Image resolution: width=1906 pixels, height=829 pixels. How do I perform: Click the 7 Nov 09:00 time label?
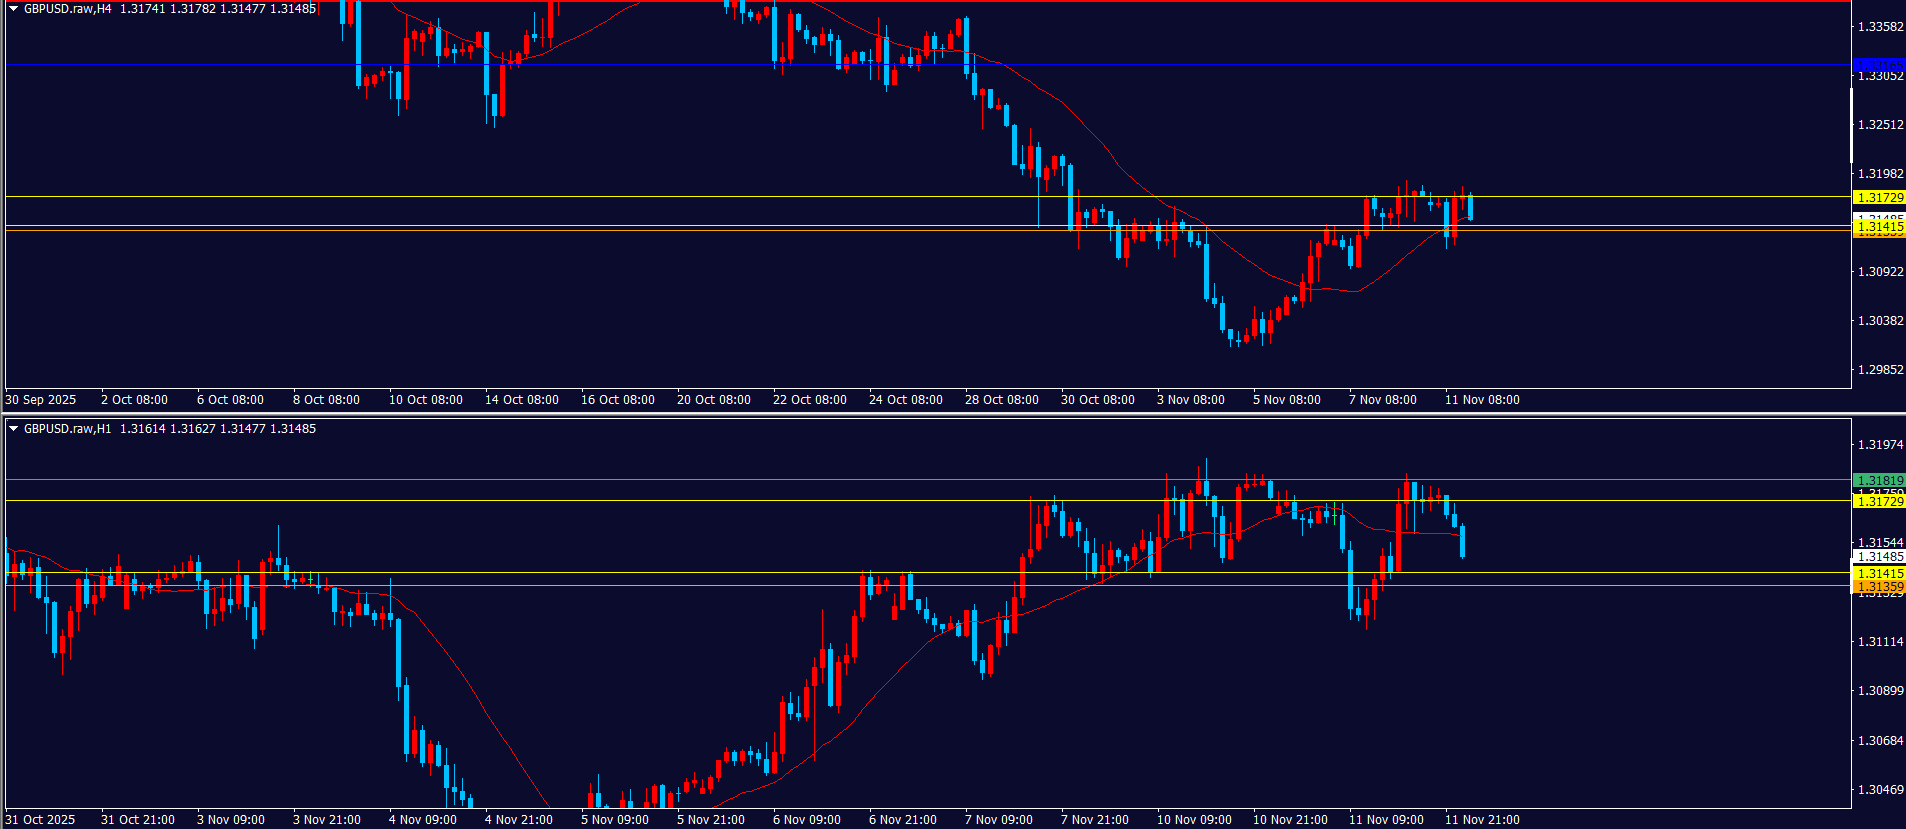(x=998, y=820)
